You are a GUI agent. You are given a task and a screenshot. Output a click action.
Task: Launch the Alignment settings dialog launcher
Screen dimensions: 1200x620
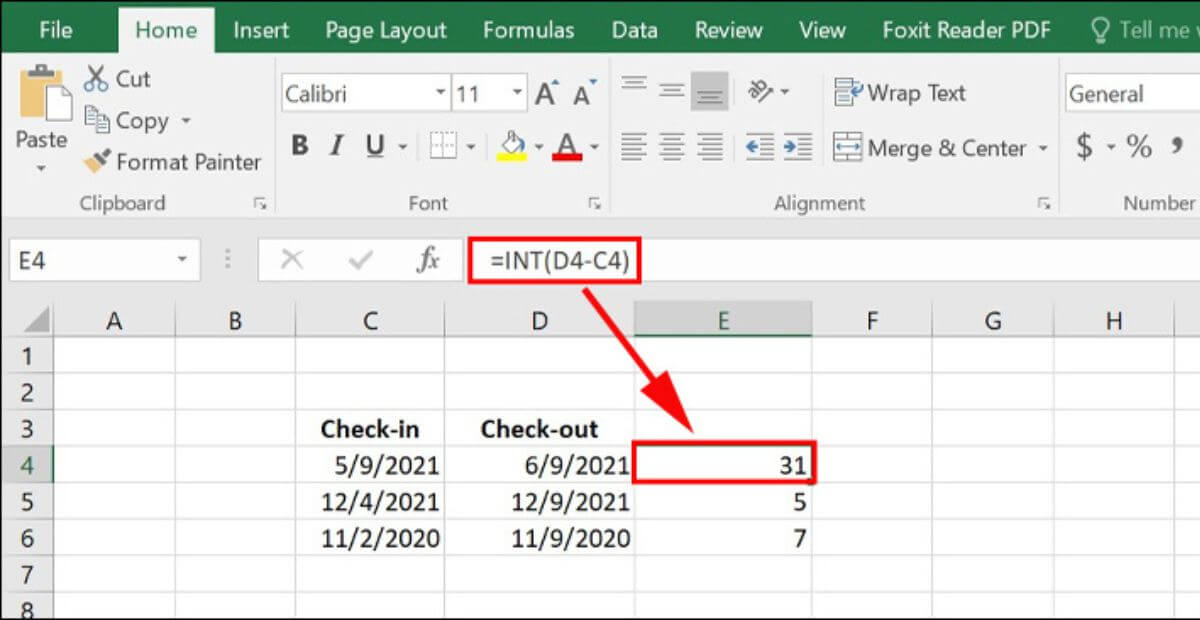pyautogui.click(x=1044, y=204)
